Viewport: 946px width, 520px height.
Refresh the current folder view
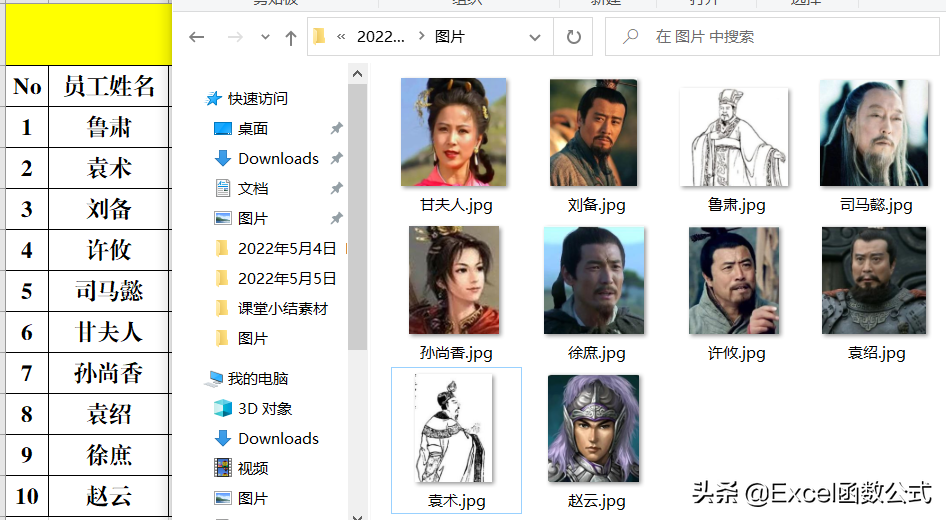point(574,37)
